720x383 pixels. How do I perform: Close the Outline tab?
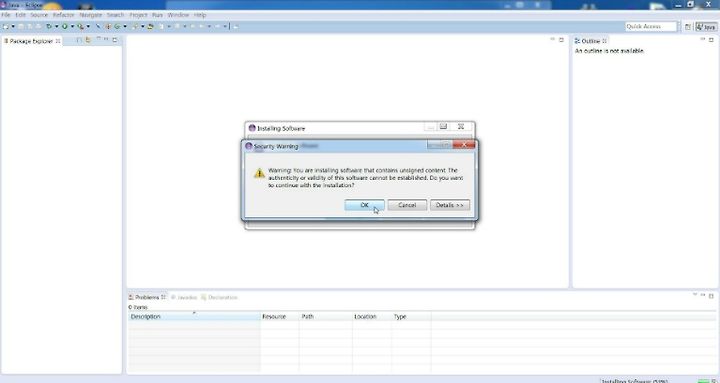click(x=605, y=41)
